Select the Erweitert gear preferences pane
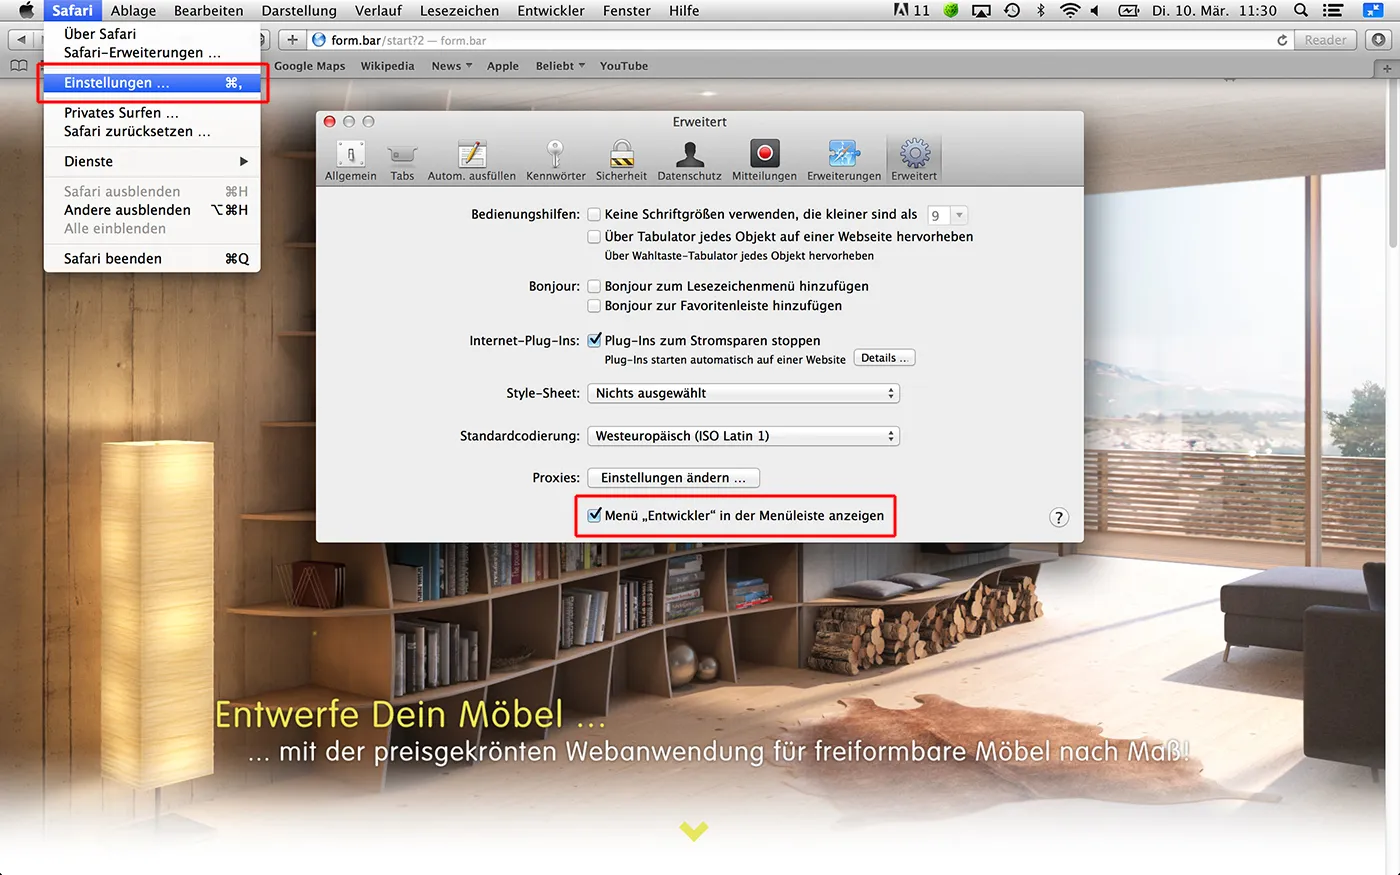Viewport: 1400px width, 875px height. [x=914, y=161]
